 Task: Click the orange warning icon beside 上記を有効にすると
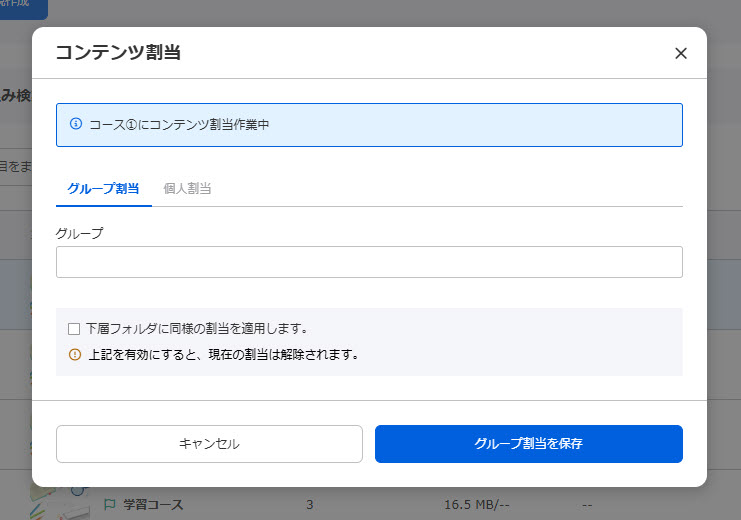click(75, 354)
